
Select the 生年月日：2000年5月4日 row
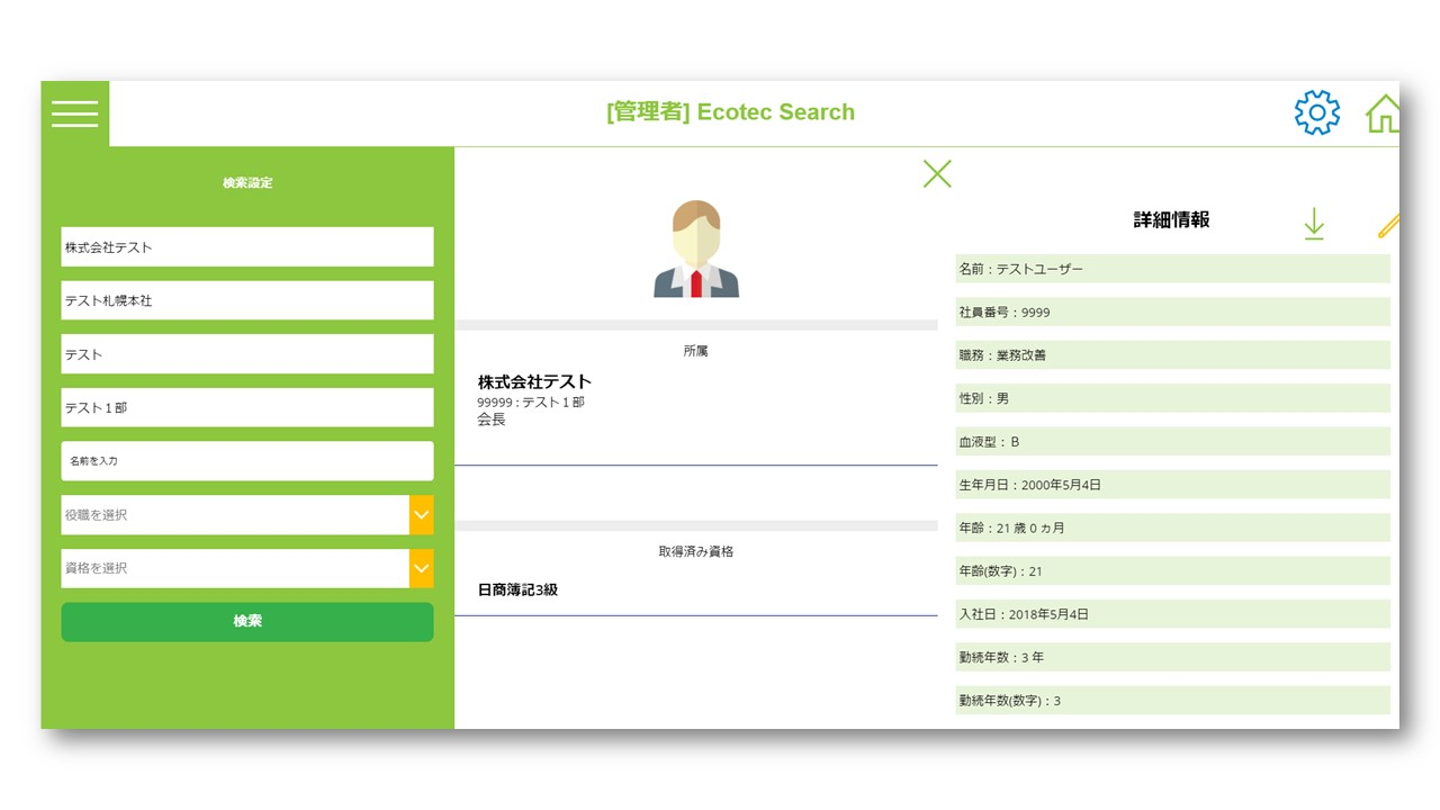click(1172, 485)
